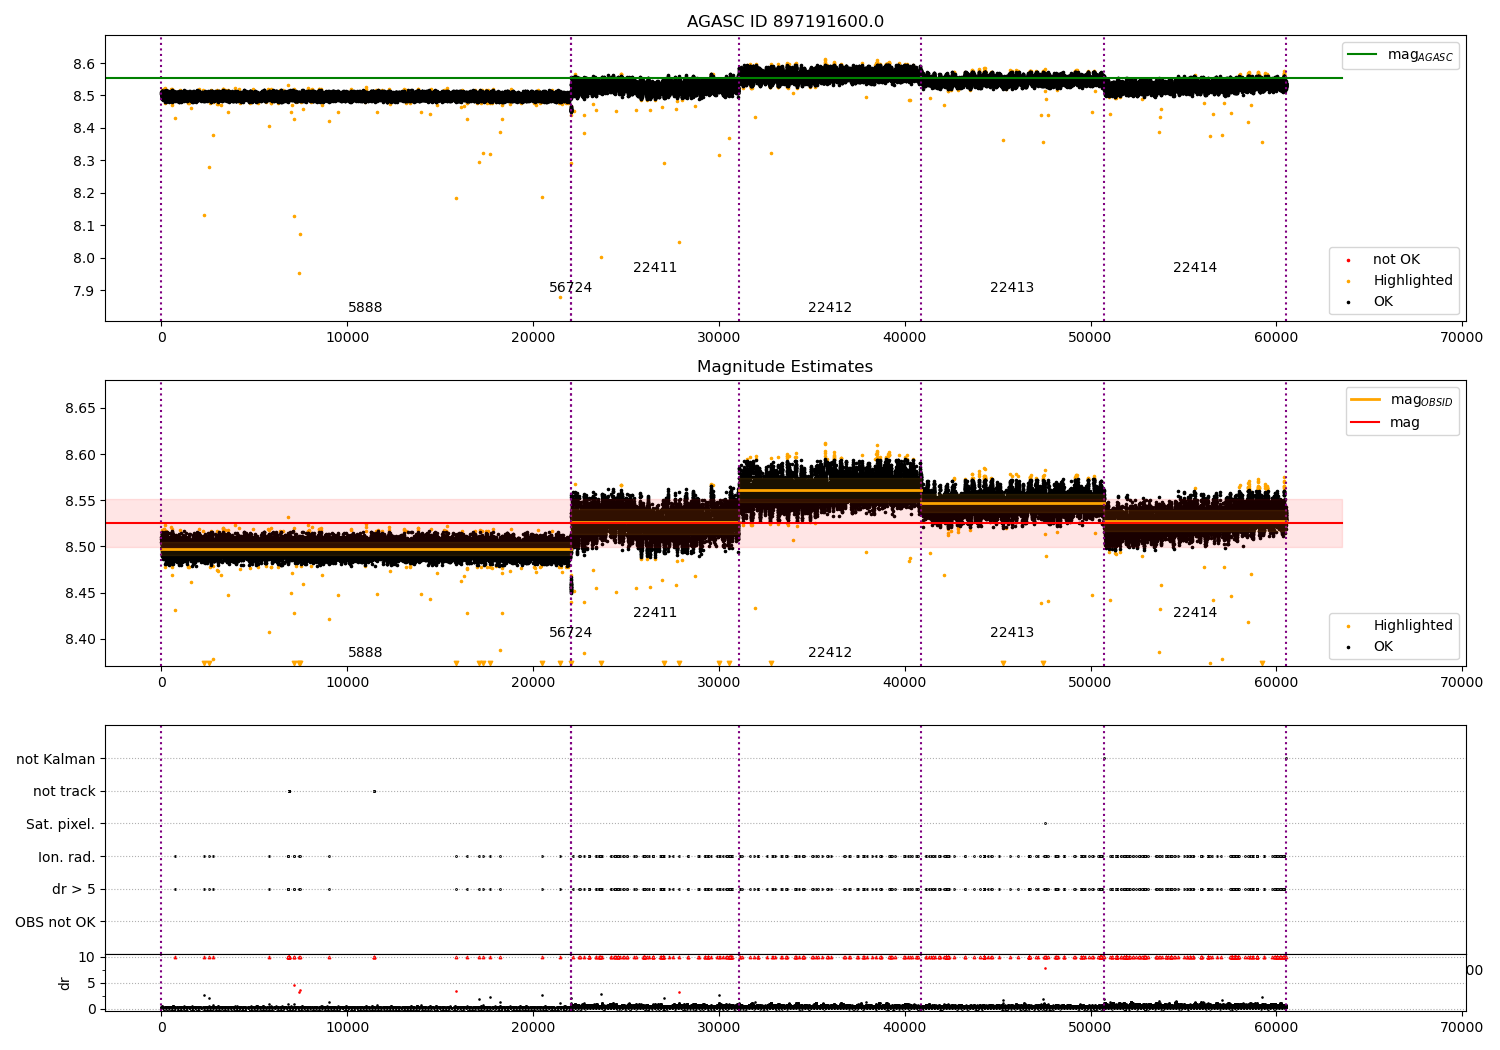Image resolution: width=1500 pixels, height=1050 pixels.
Task: Click obsid label "22413" in Magnitude Estimates plot
Action: click(x=1012, y=633)
